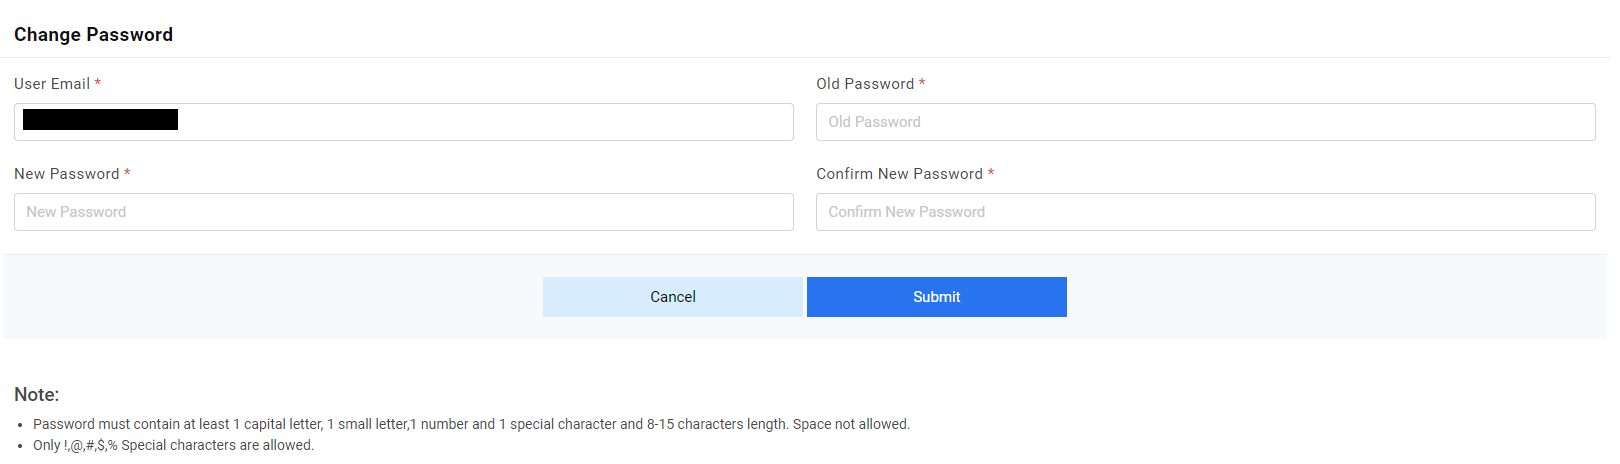Click the red asterisk next to New Password
The width and height of the screenshot is (1620, 464).
[x=127, y=174]
